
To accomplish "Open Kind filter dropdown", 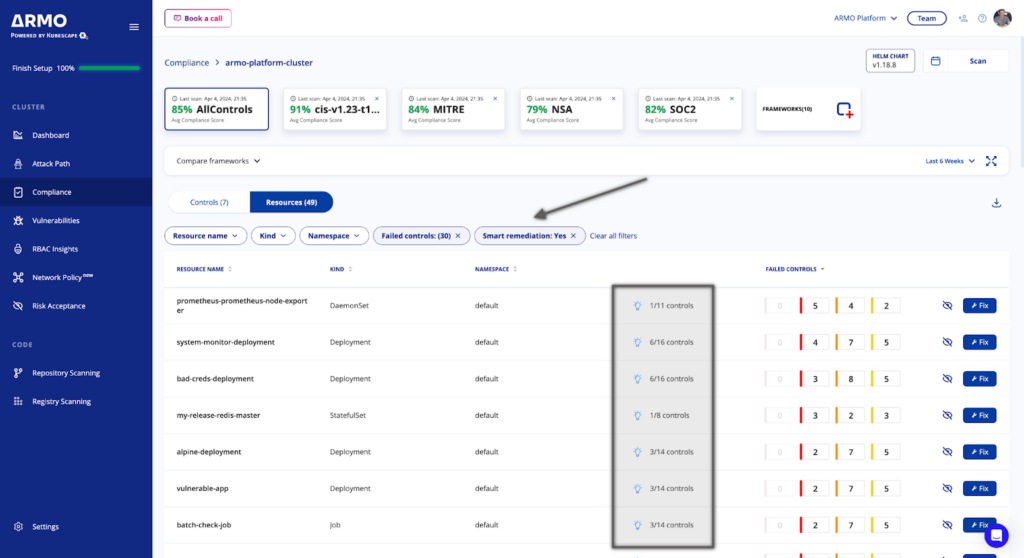I will [x=273, y=236].
